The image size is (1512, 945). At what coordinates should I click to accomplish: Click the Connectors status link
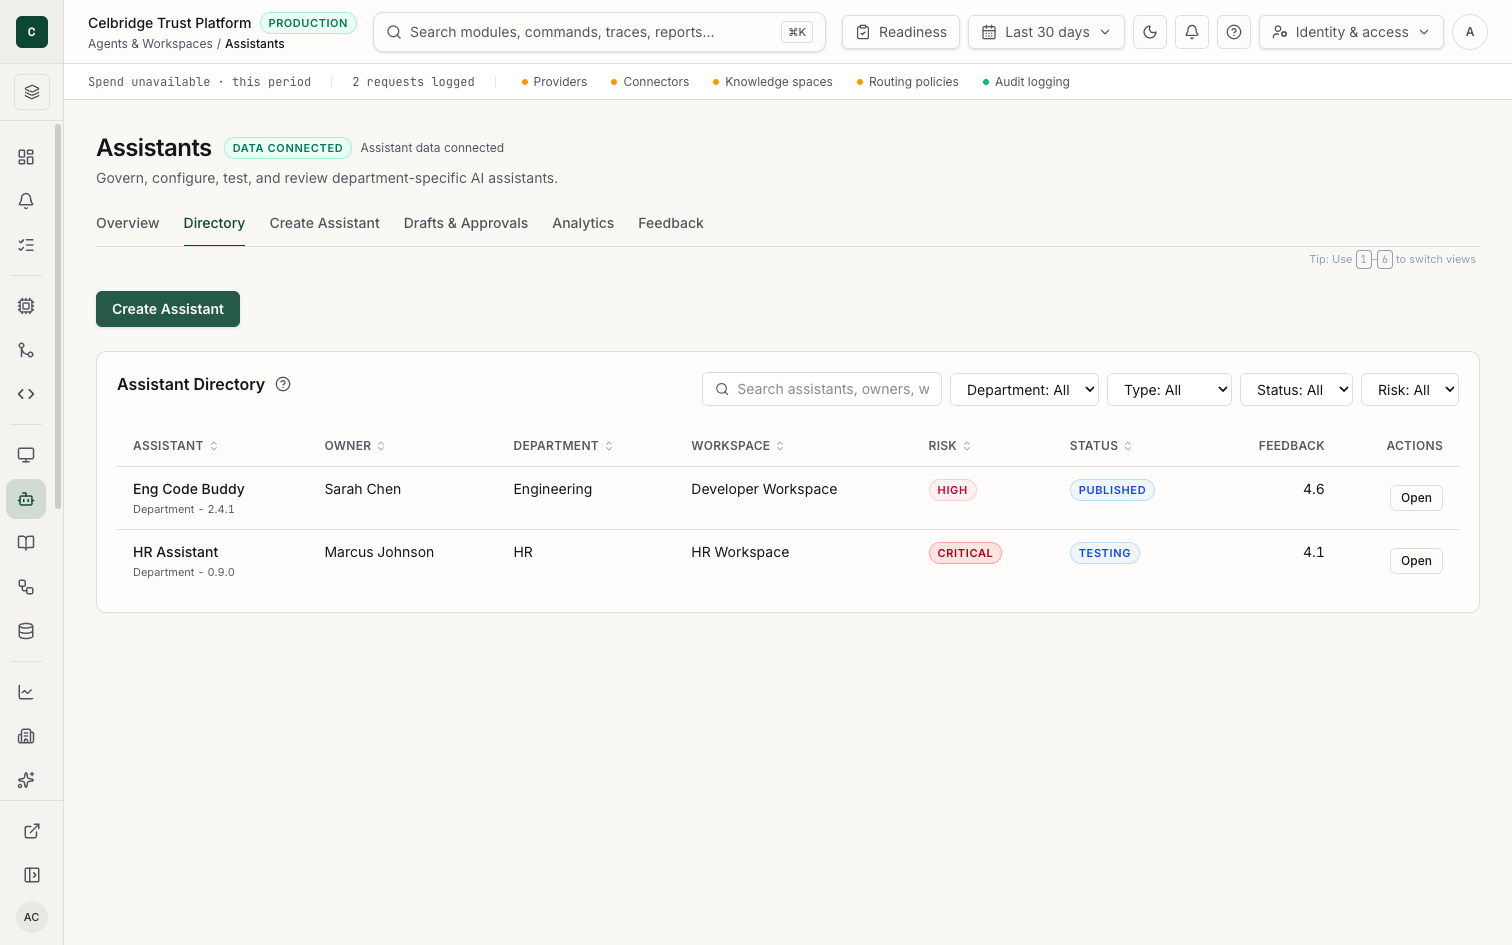pyautogui.click(x=650, y=82)
